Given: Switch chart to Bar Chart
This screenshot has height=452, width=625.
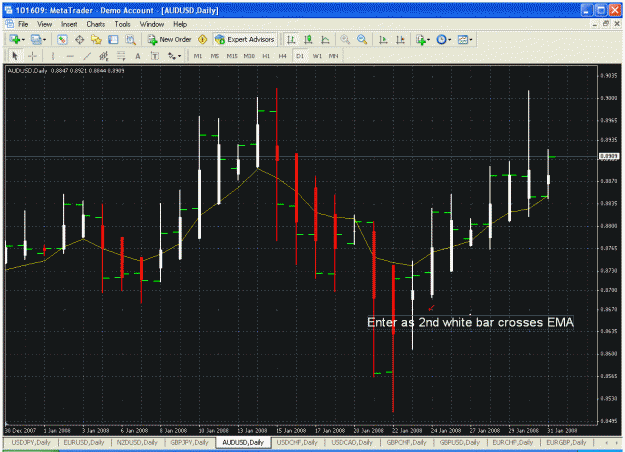Looking at the screenshot, I should [291, 39].
